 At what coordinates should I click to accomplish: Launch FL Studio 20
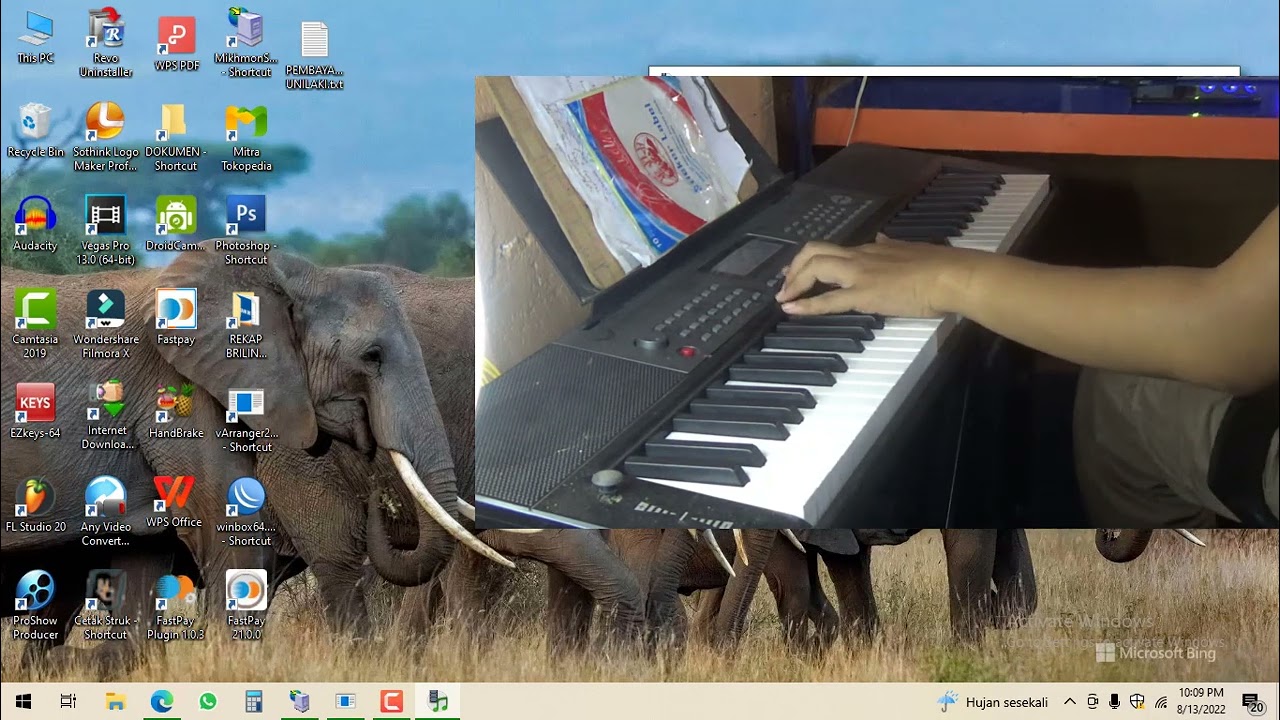pos(35,505)
